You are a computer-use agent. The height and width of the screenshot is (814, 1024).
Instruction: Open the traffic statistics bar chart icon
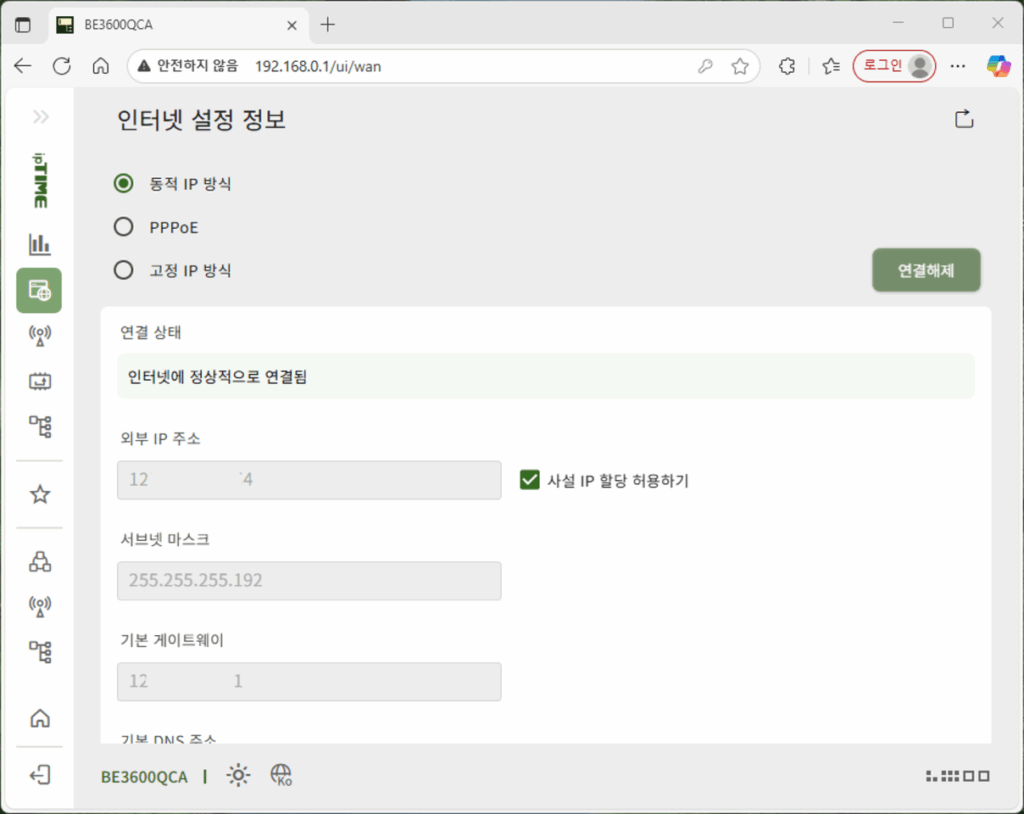coord(39,243)
